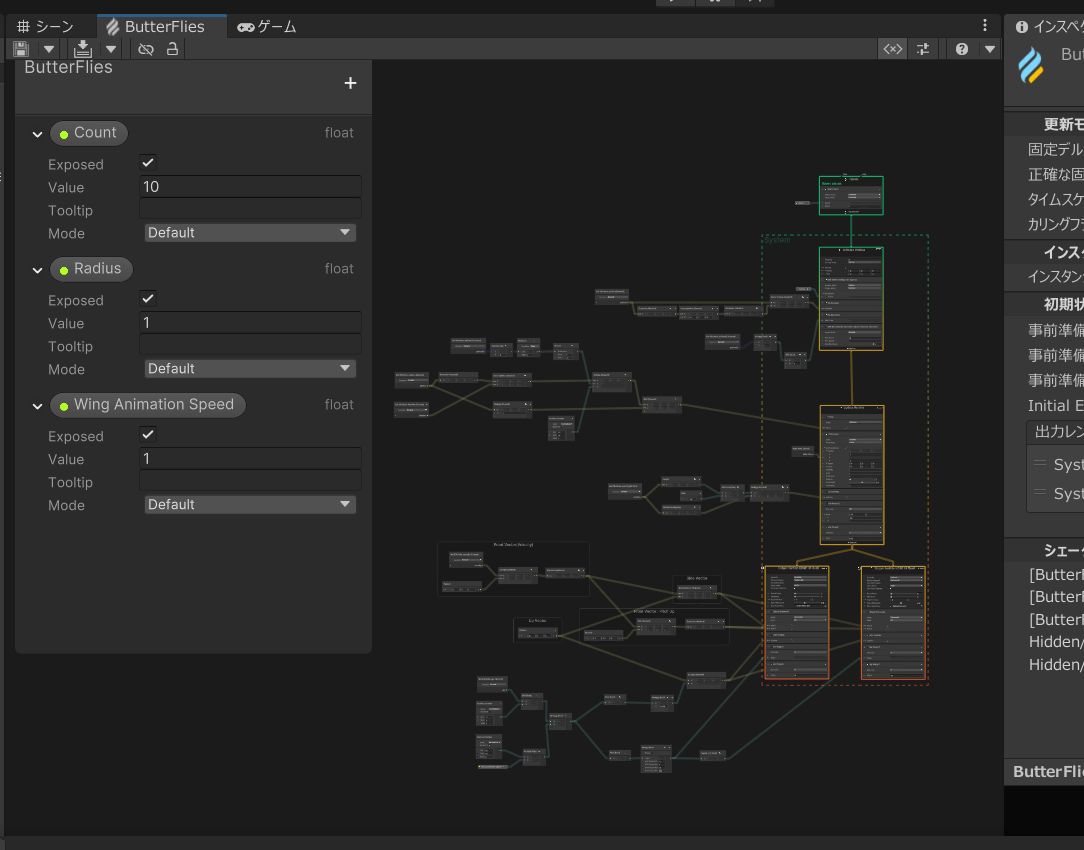1084x850 pixels.
Task: Click the Count Value field showing 10
Action: tap(249, 187)
